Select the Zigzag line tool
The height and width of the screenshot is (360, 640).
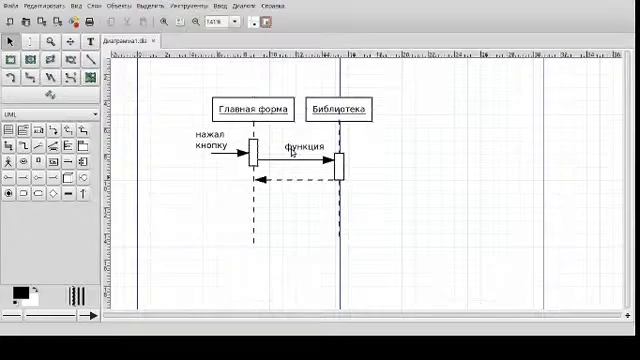[x=30, y=78]
